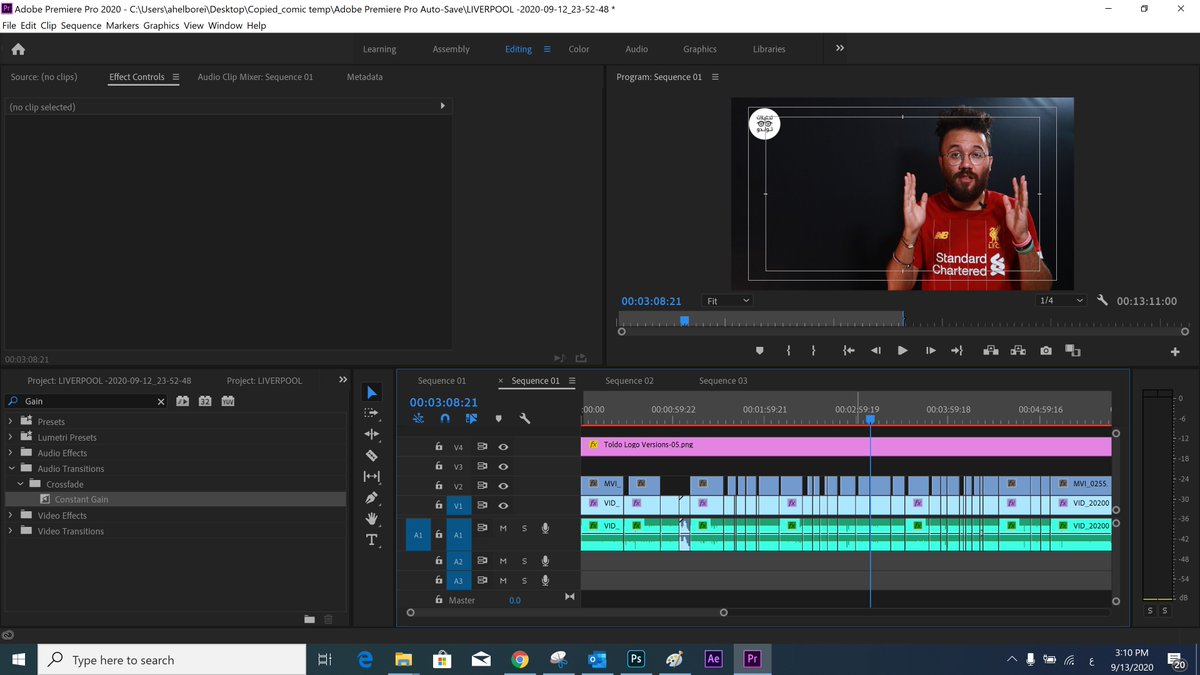Image resolution: width=1200 pixels, height=675 pixels.
Task: Open the Graphics menu in menu bar
Action: click(x=161, y=25)
